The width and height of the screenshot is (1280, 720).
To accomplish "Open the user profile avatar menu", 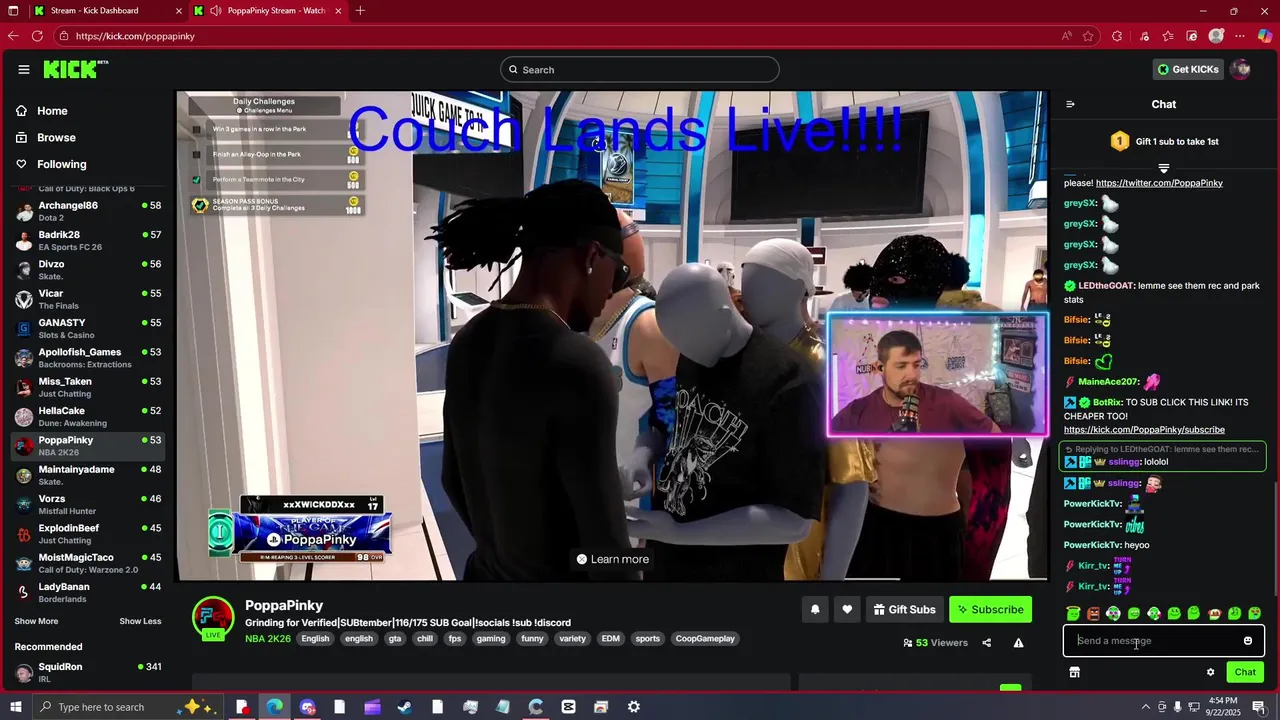I will pos(1240,69).
